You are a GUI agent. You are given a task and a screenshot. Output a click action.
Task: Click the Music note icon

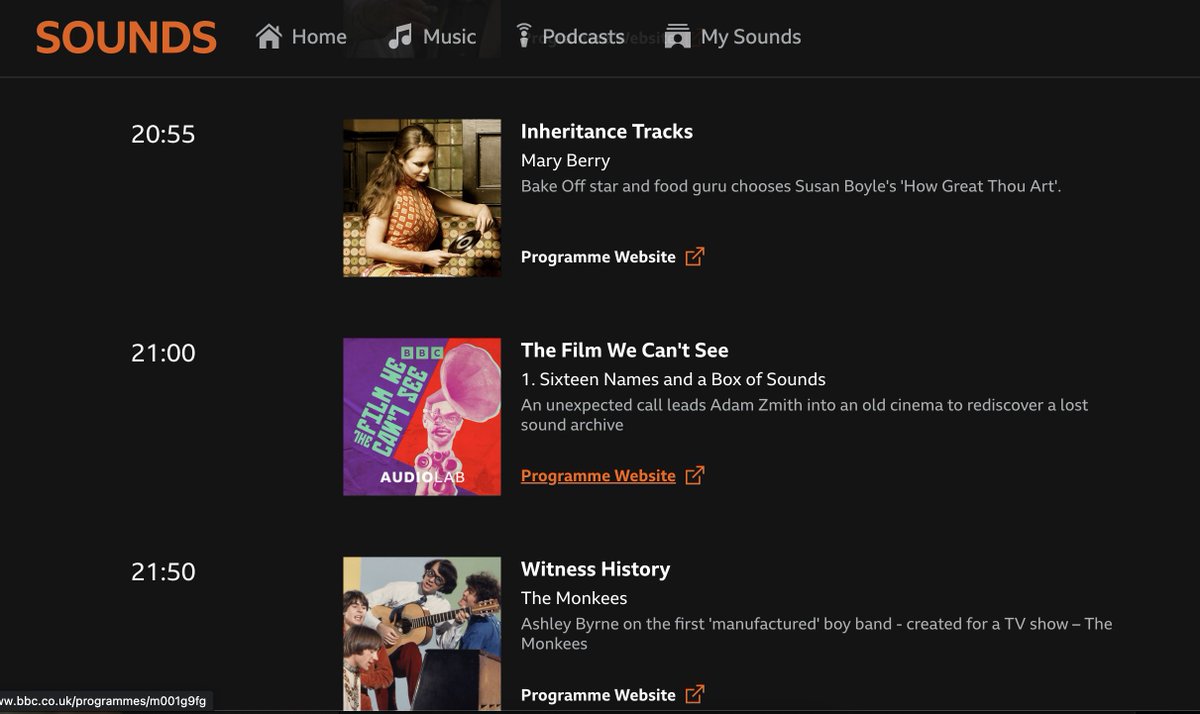pos(400,37)
